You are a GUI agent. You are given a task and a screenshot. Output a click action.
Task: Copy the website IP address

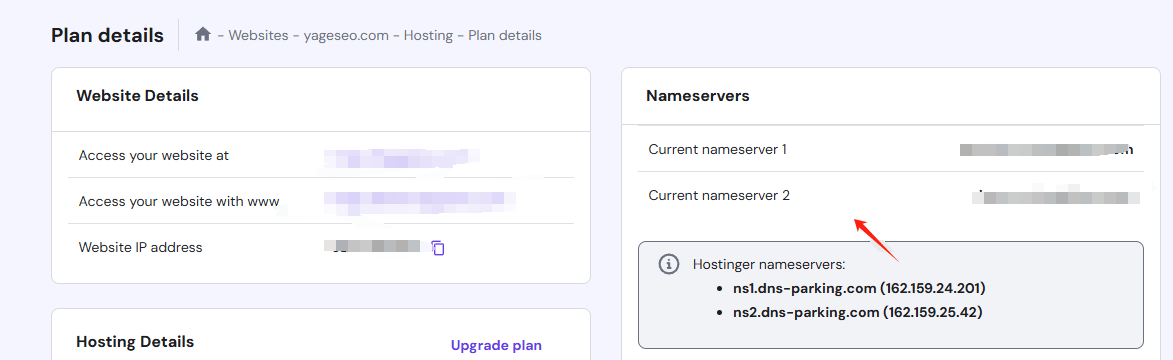click(438, 247)
